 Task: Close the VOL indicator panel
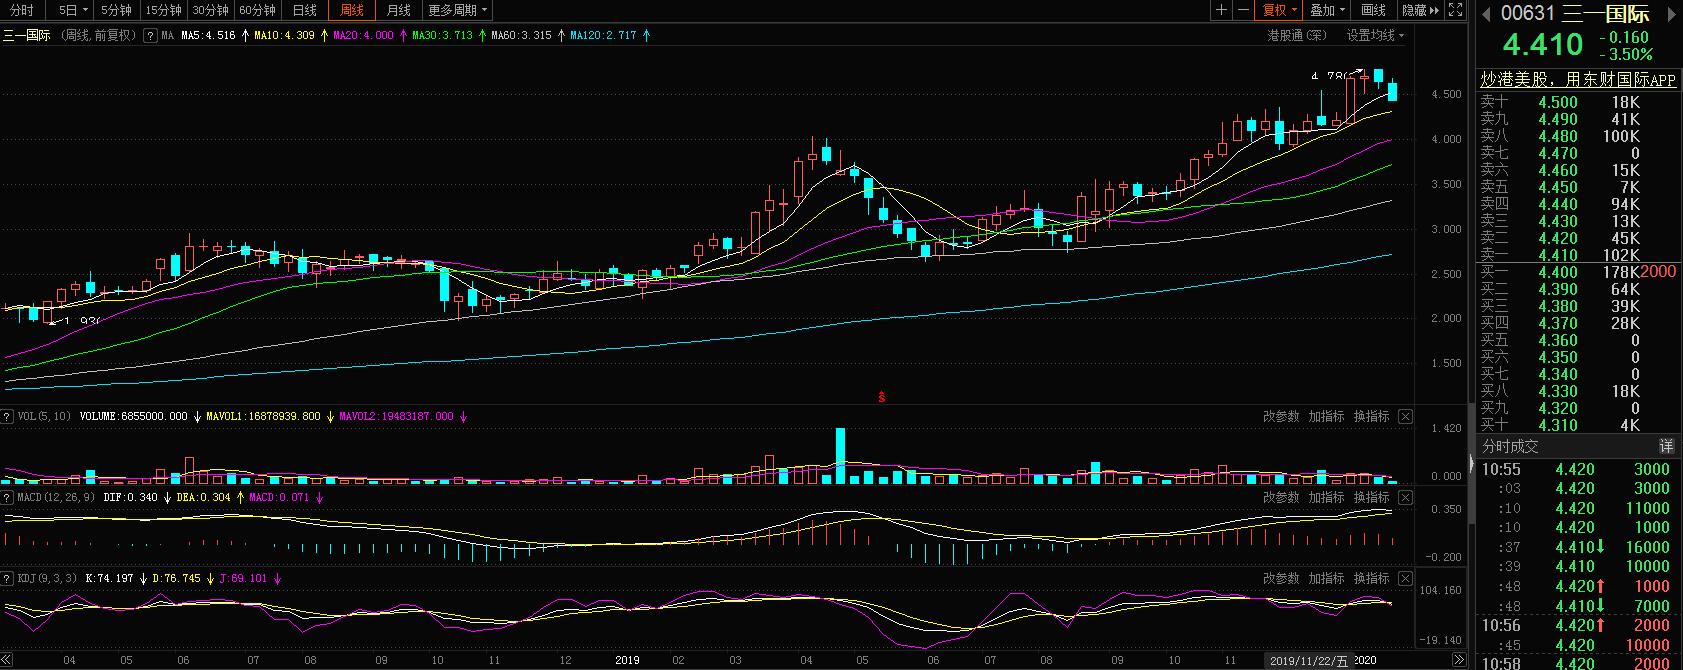click(x=1405, y=416)
